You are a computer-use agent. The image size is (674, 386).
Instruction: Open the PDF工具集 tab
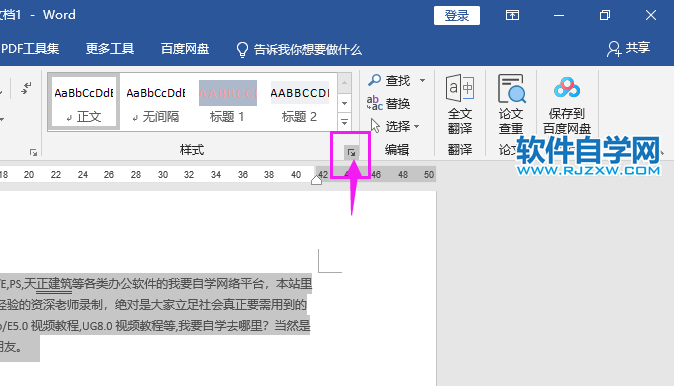(x=30, y=49)
